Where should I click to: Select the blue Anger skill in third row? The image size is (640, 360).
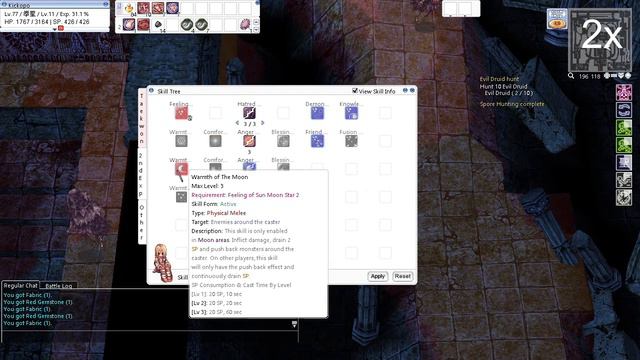click(x=249, y=167)
